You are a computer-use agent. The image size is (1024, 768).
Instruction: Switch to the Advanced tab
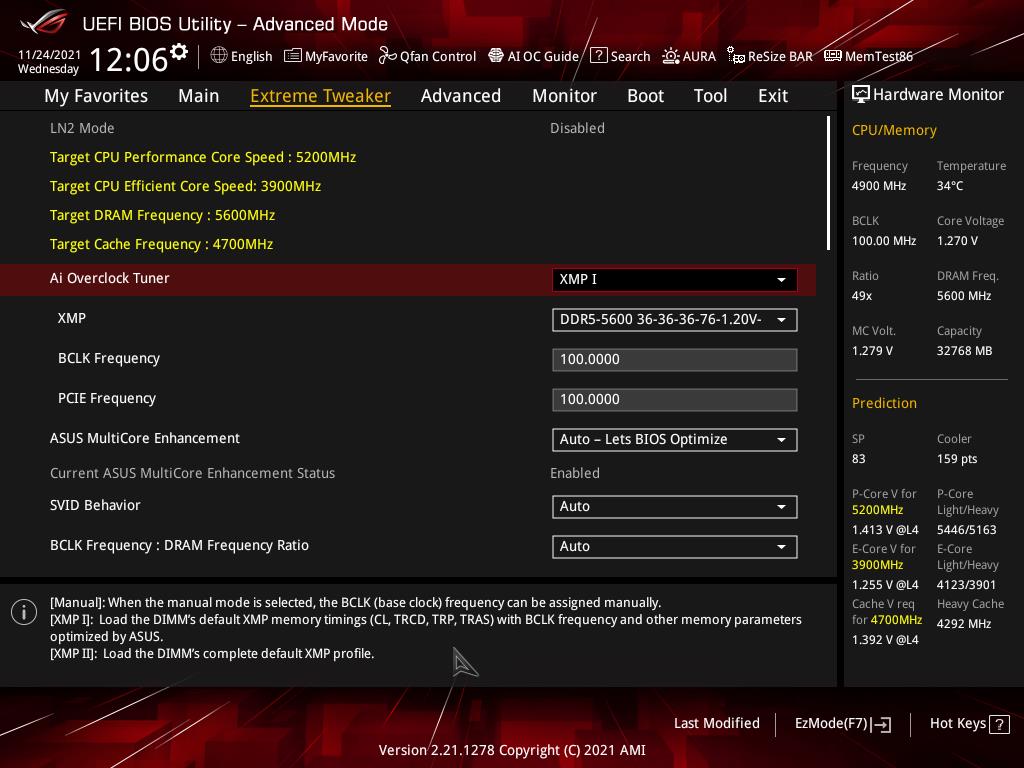(x=460, y=96)
